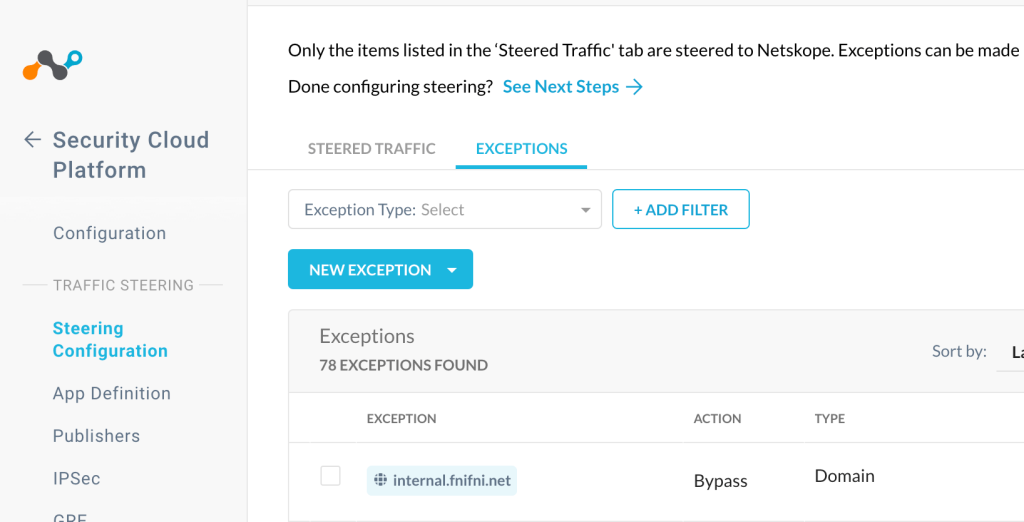This screenshot has height=522, width=1024.
Task: Click the internal.fnifni.net exception tag
Action: click(x=441, y=480)
